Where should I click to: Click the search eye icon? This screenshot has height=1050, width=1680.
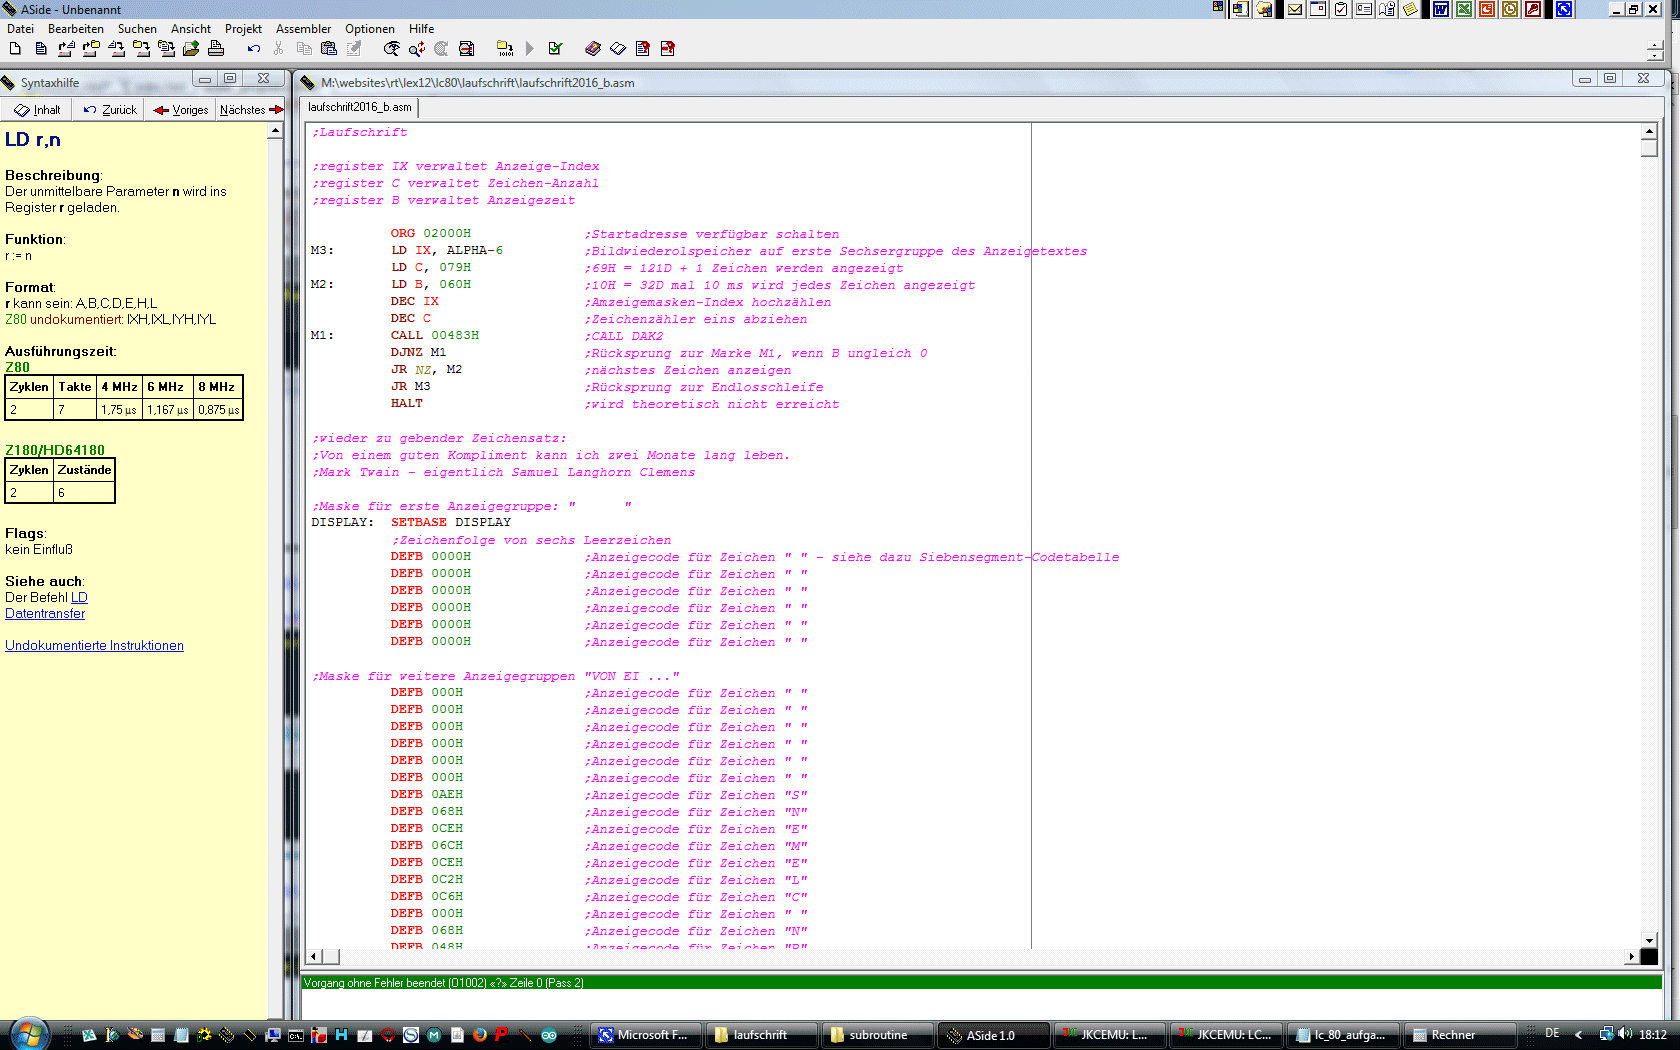pos(392,48)
